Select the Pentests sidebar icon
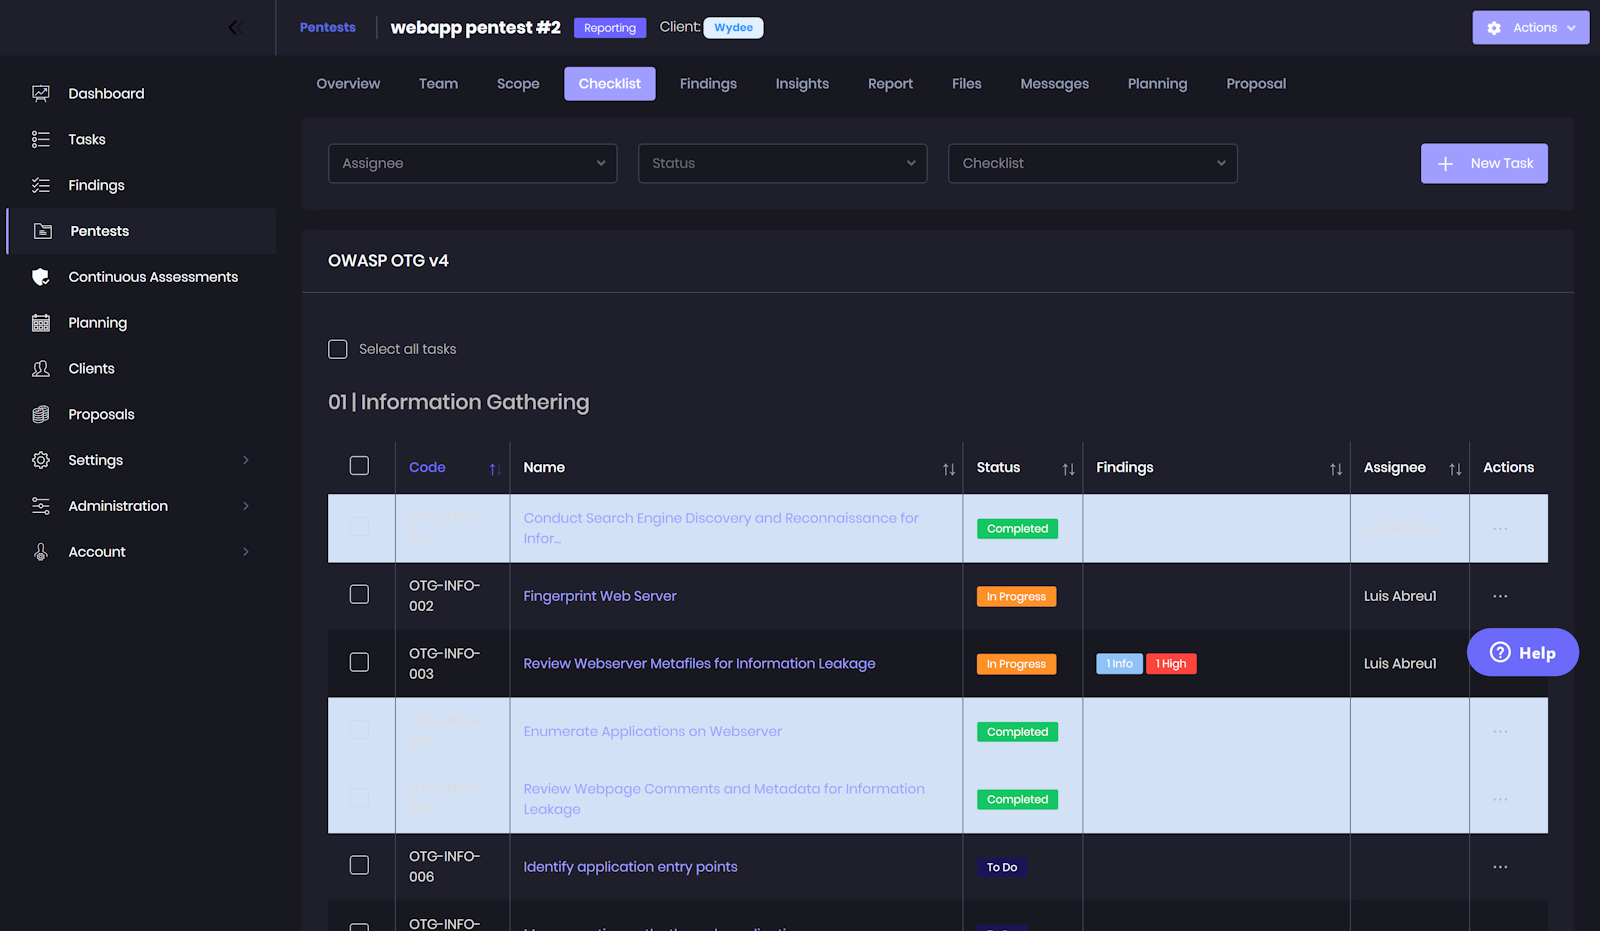Image resolution: width=1600 pixels, height=931 pixels. 43,231
